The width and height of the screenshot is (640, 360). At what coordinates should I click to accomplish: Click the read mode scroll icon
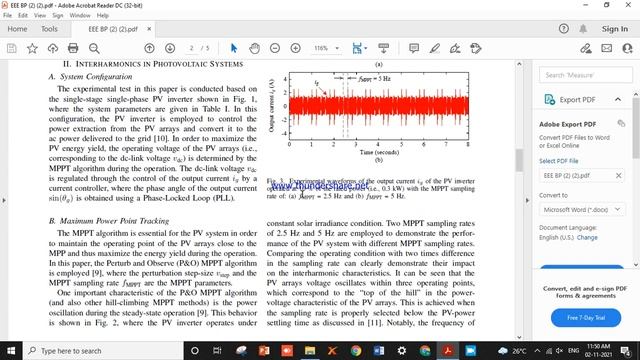383,48
